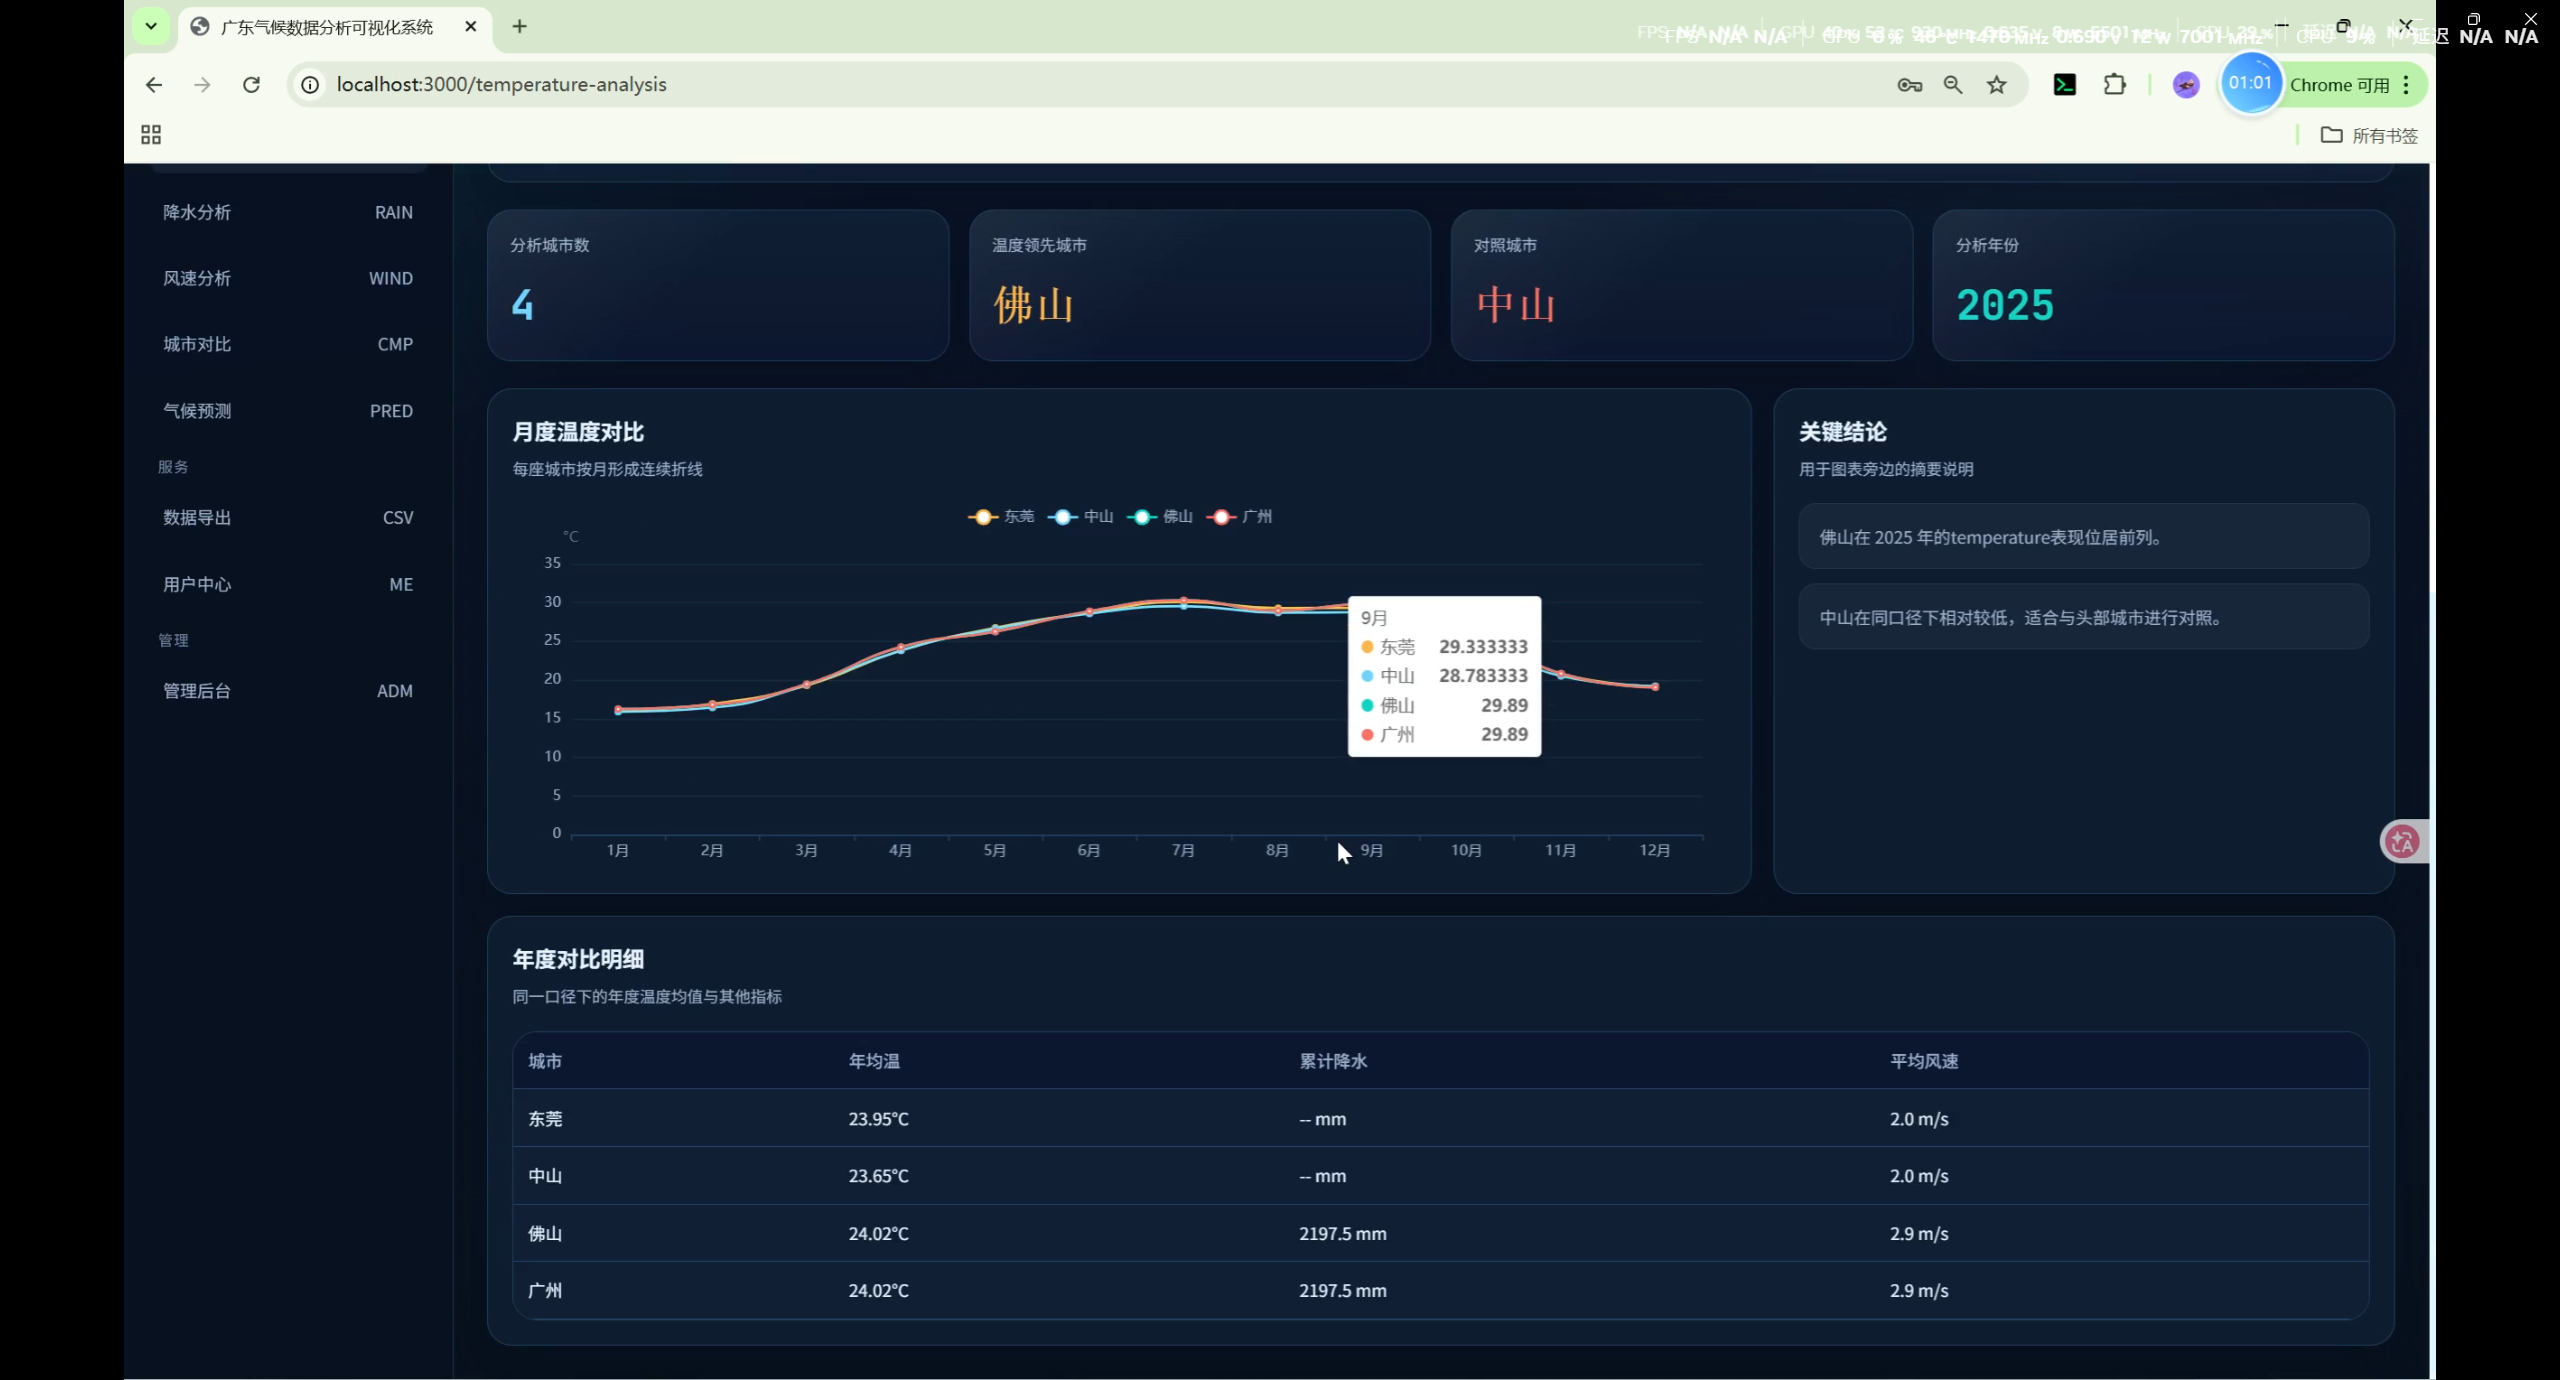Toggle the 中山 series in chart legend
The image size is (2560, 1380).
click(x=1081, y=517)
